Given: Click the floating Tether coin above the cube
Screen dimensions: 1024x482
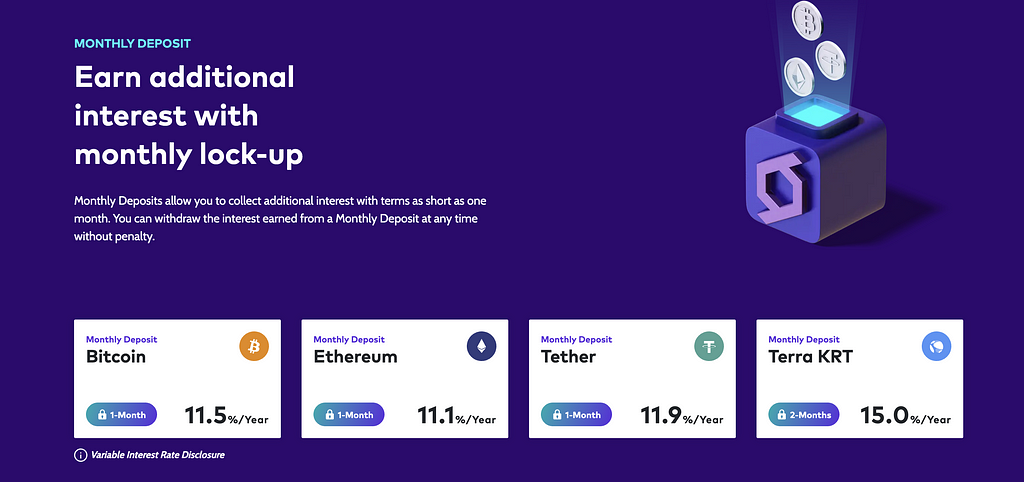Looking at the screenshot, I should (829, 61).
